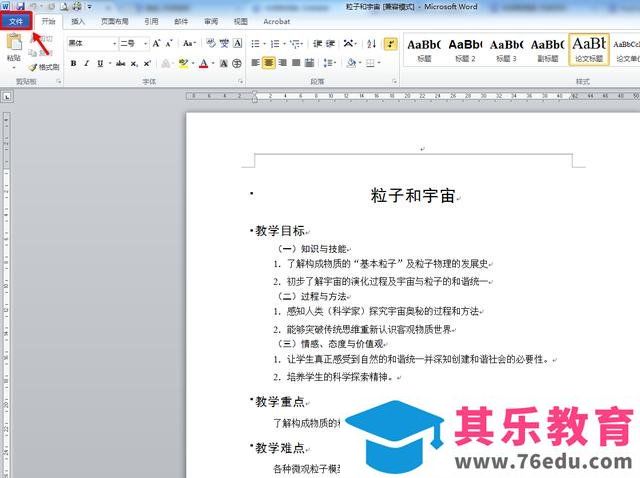Open the Paragraph dialog launcher (段落 group)
This screenshot has width=640, height=478.
pyautogui.click(x=395, y=82)
